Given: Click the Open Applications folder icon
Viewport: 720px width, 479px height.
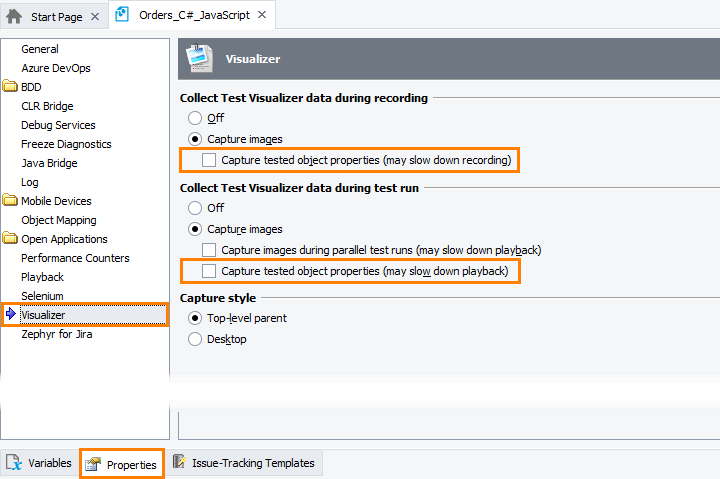Looking at the screenshot, I should (11, 239).
